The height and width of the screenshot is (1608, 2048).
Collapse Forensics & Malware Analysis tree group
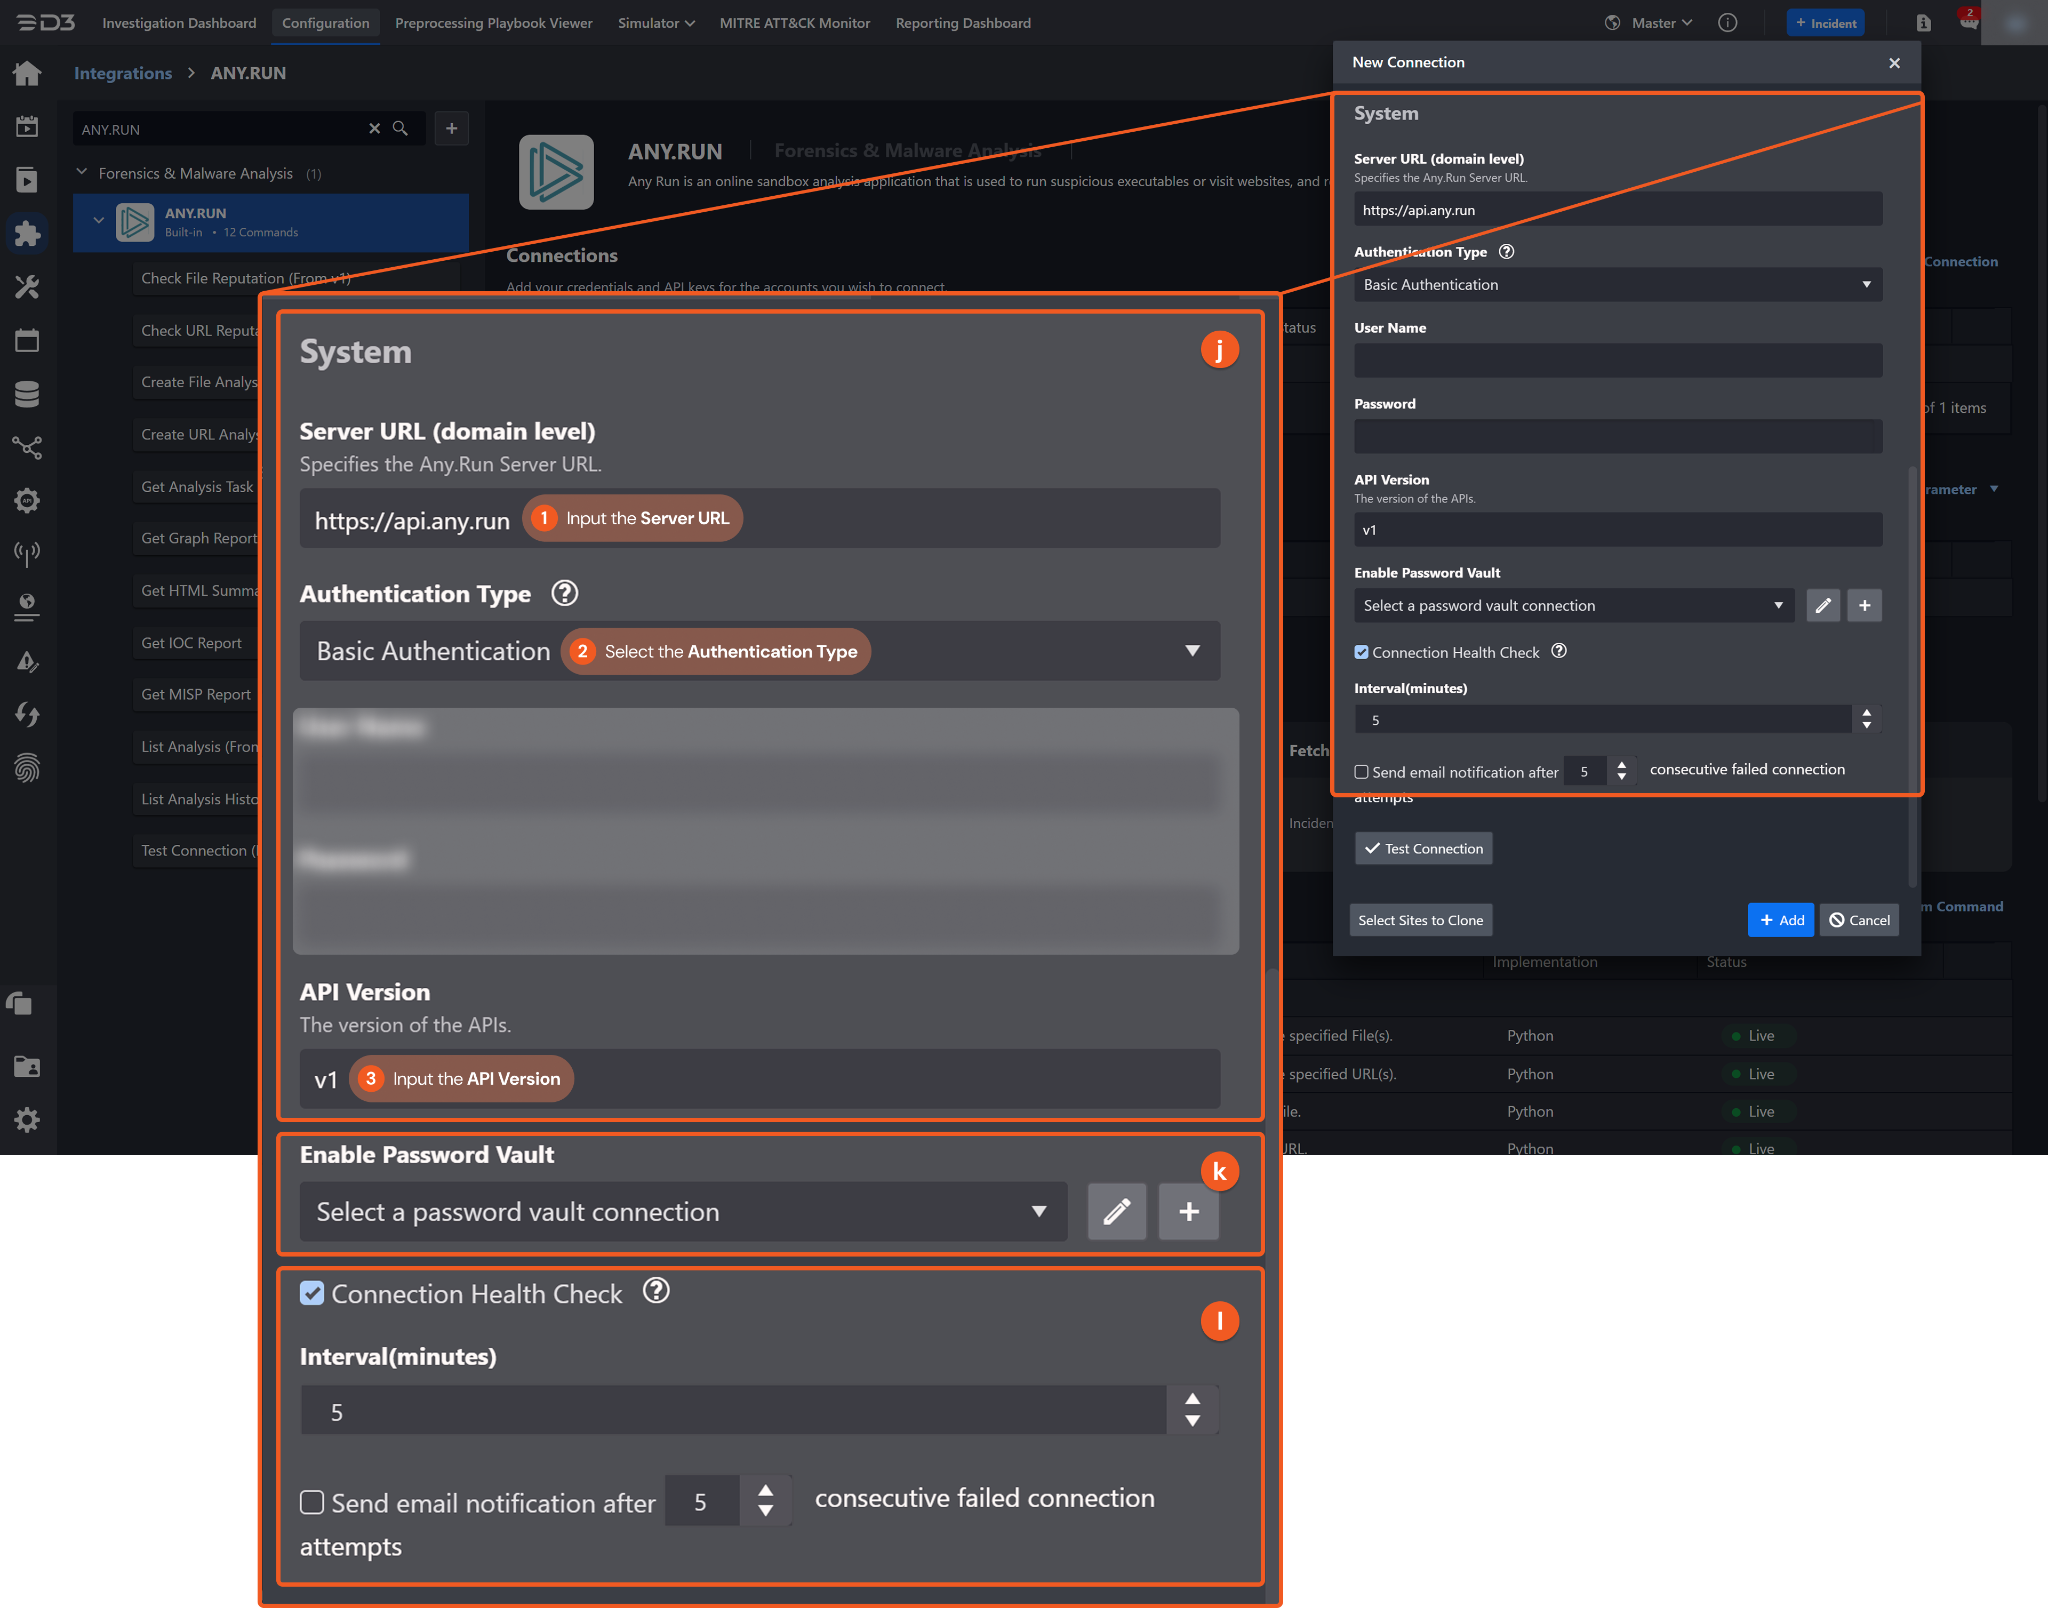click(x=82, y=173)
